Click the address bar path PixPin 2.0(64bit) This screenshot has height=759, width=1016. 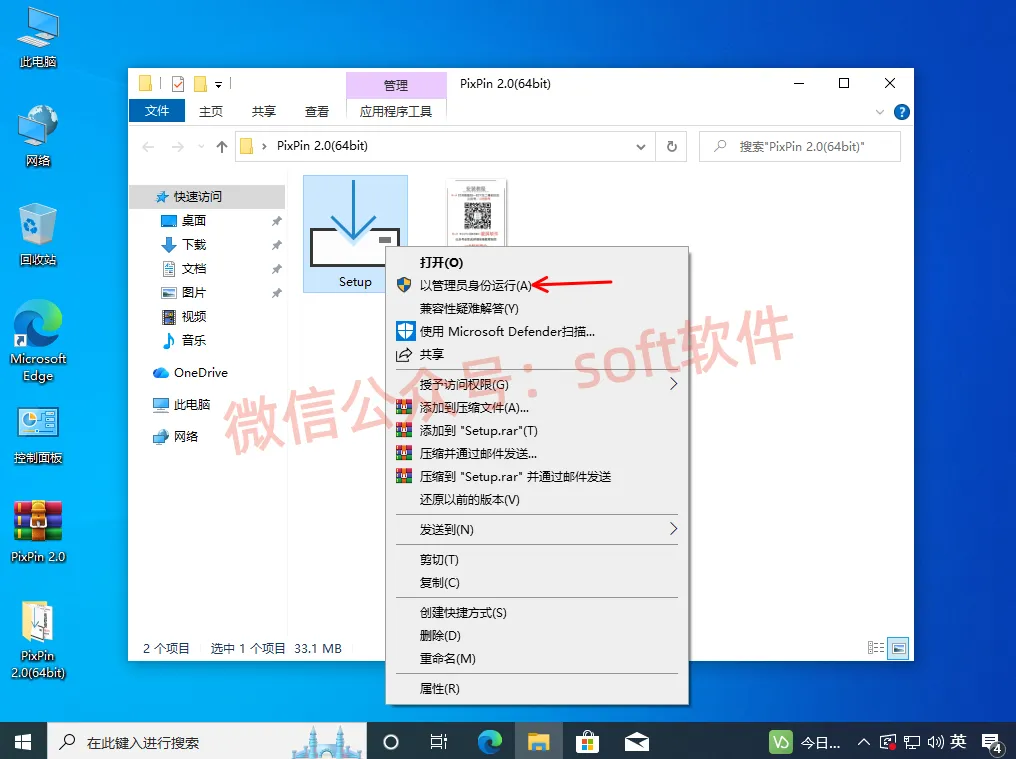pyautogui.click(x=322, y=146)
